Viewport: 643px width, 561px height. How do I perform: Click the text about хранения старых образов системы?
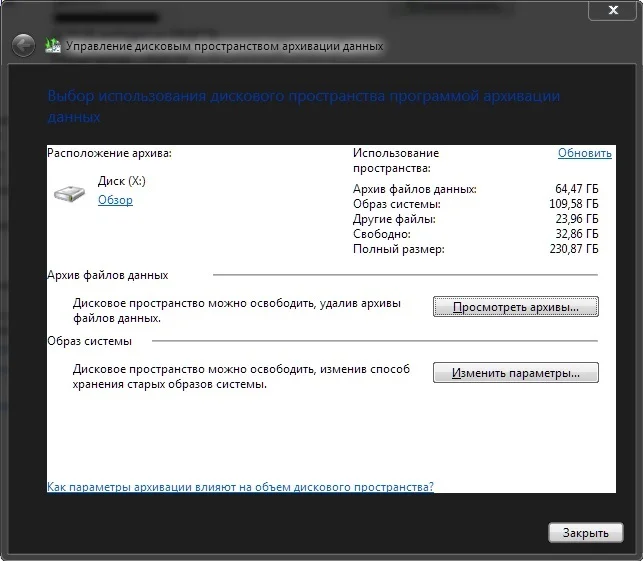[241, 376]
